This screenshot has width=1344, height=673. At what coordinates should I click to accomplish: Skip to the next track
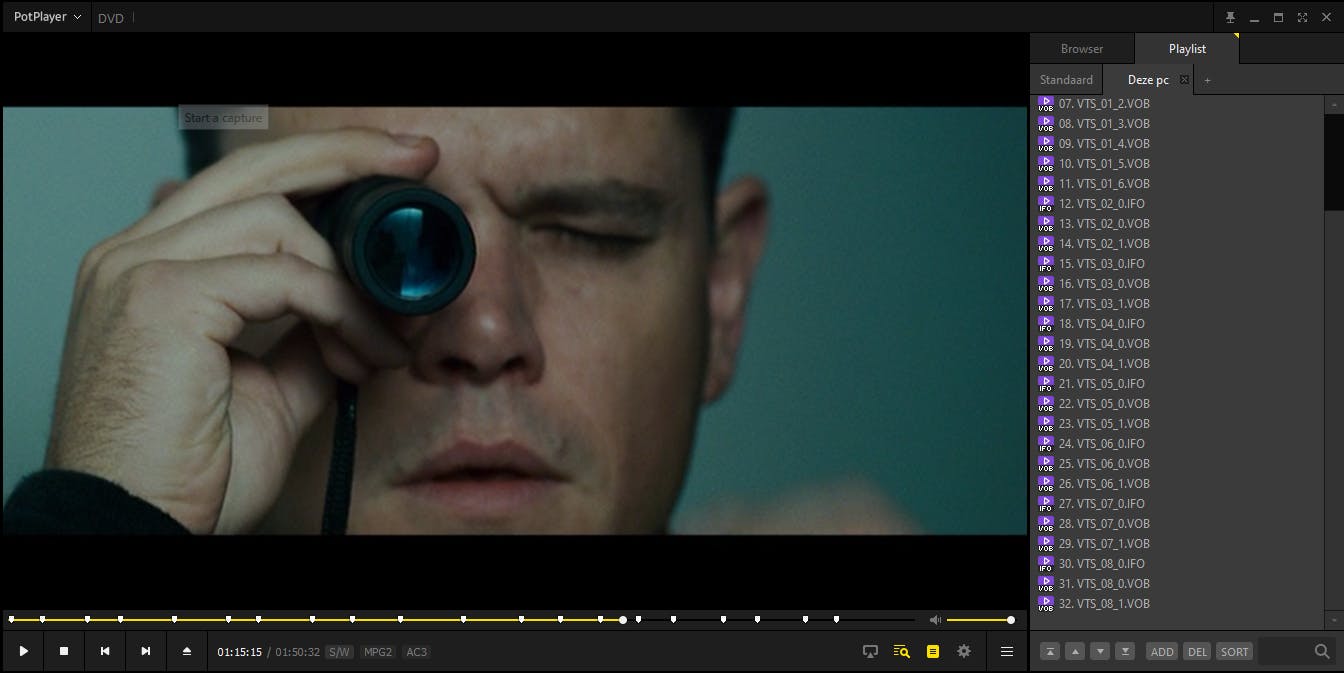(146, 651)
